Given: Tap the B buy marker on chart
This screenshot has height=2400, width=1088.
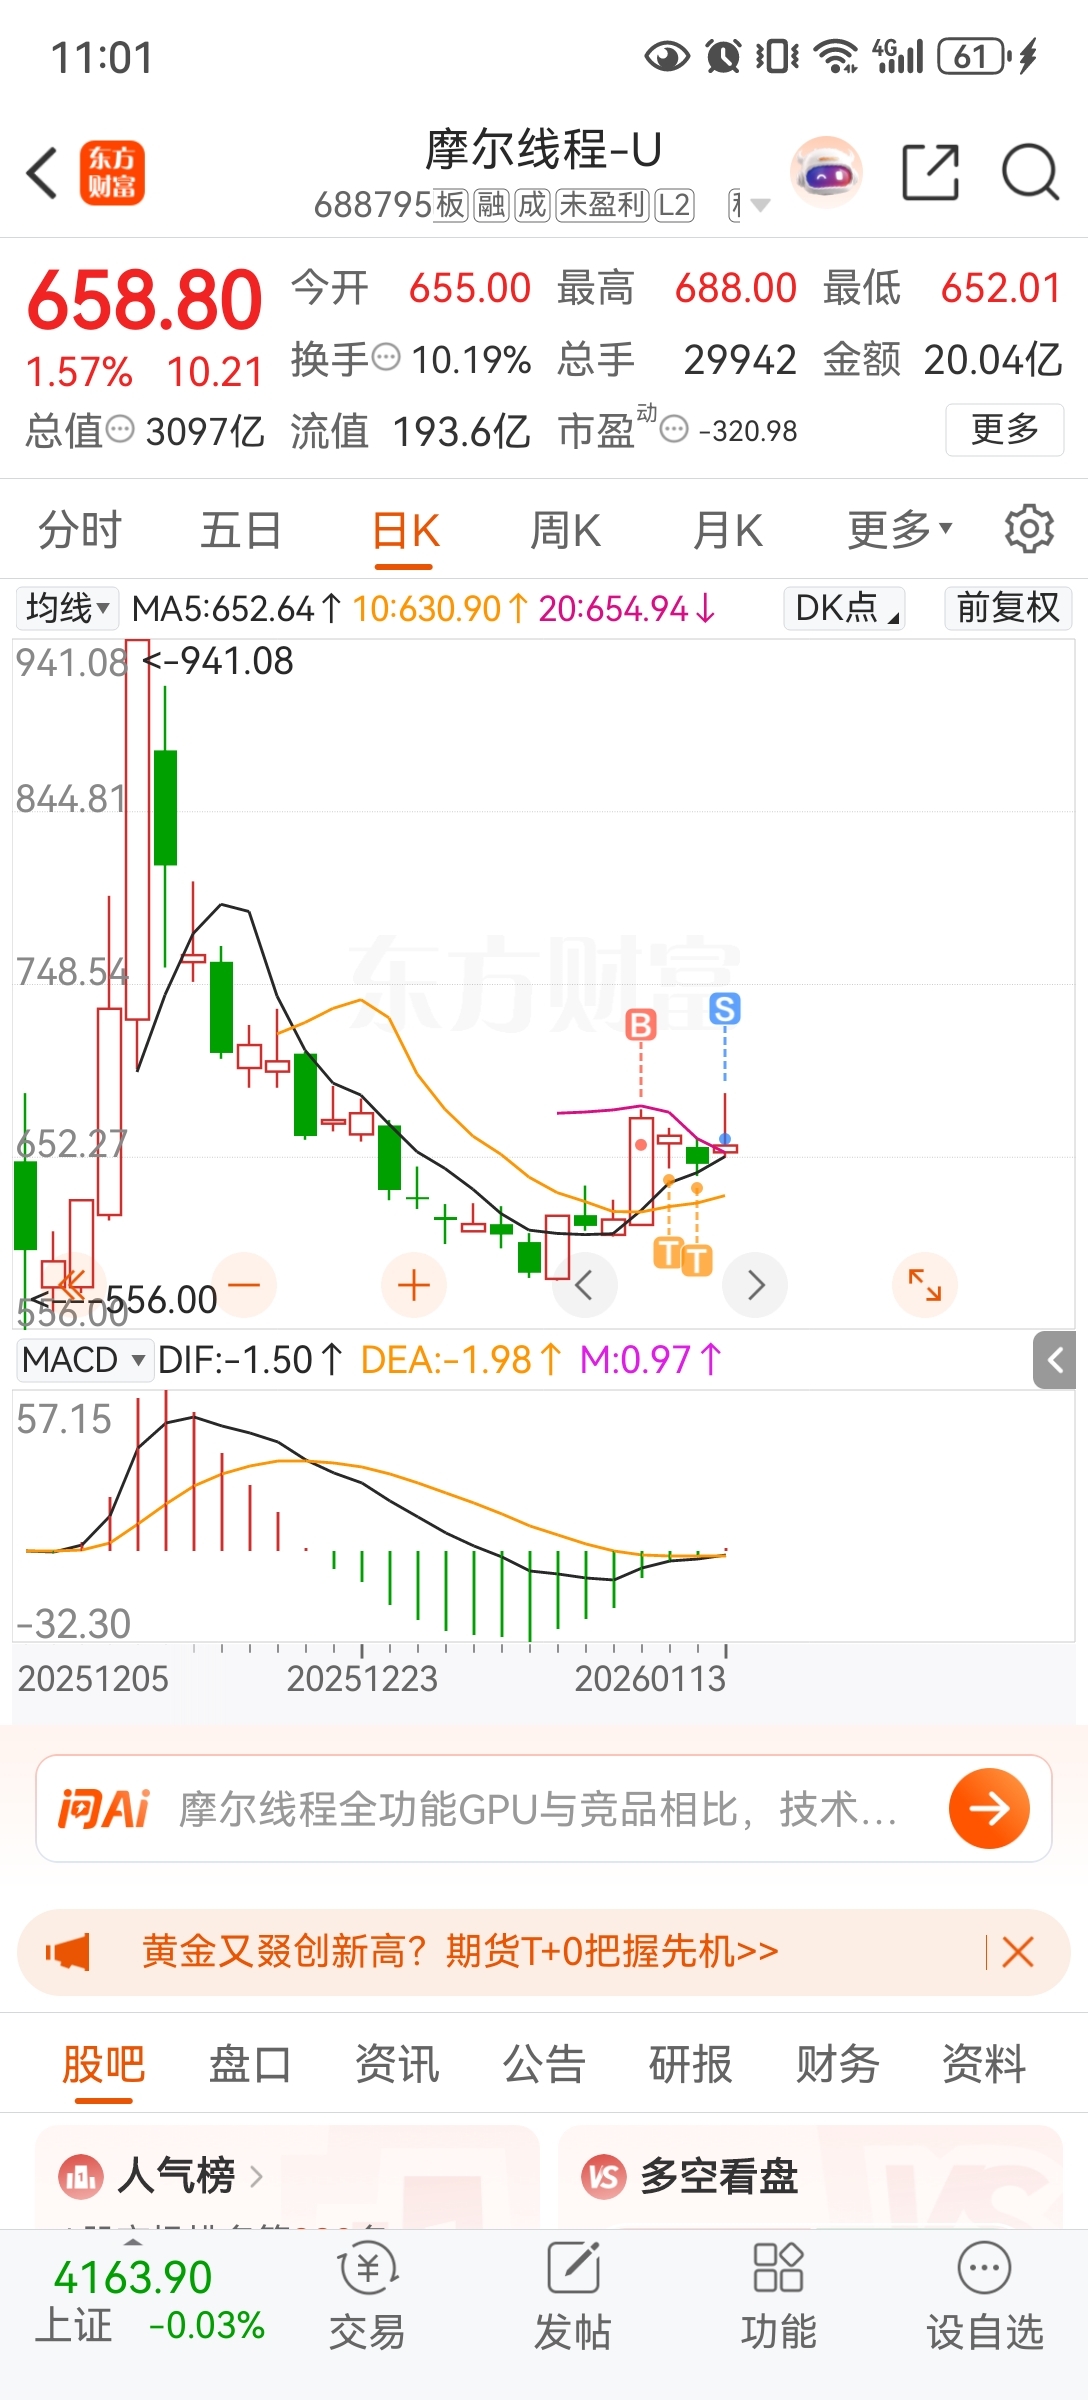Looking at the screenshot, I should coord(641,1024).
